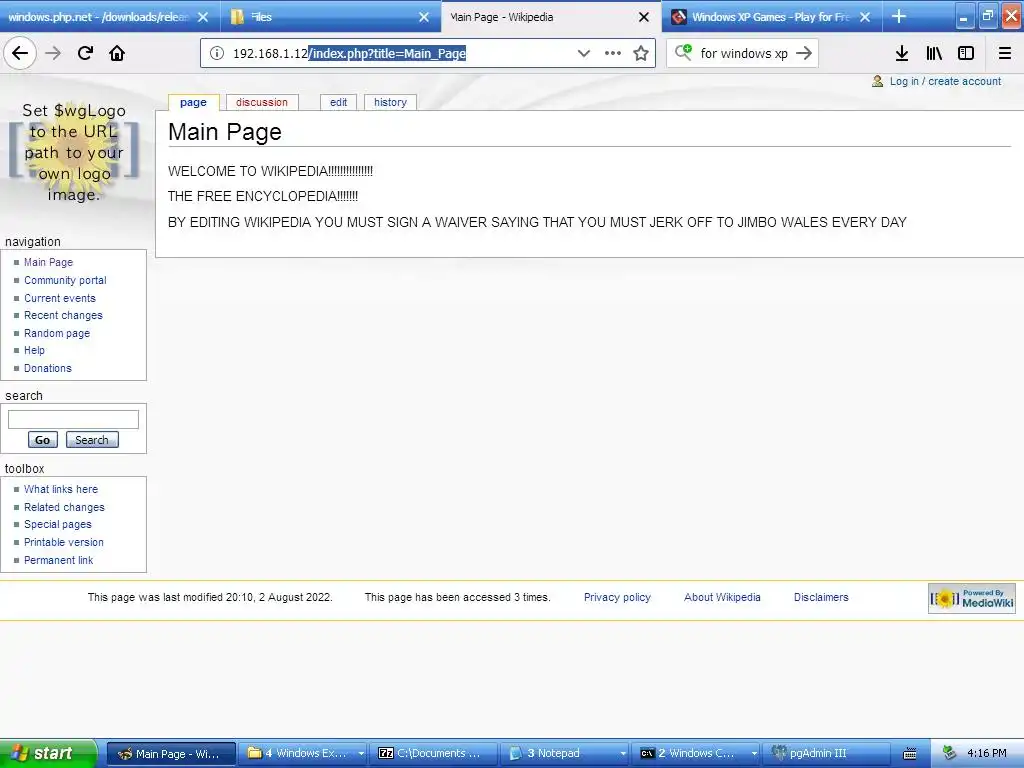Viewport: 1024px width, 768px height.
Task: Open the wiki 'discussion' tab
Action: click(262, 103)
